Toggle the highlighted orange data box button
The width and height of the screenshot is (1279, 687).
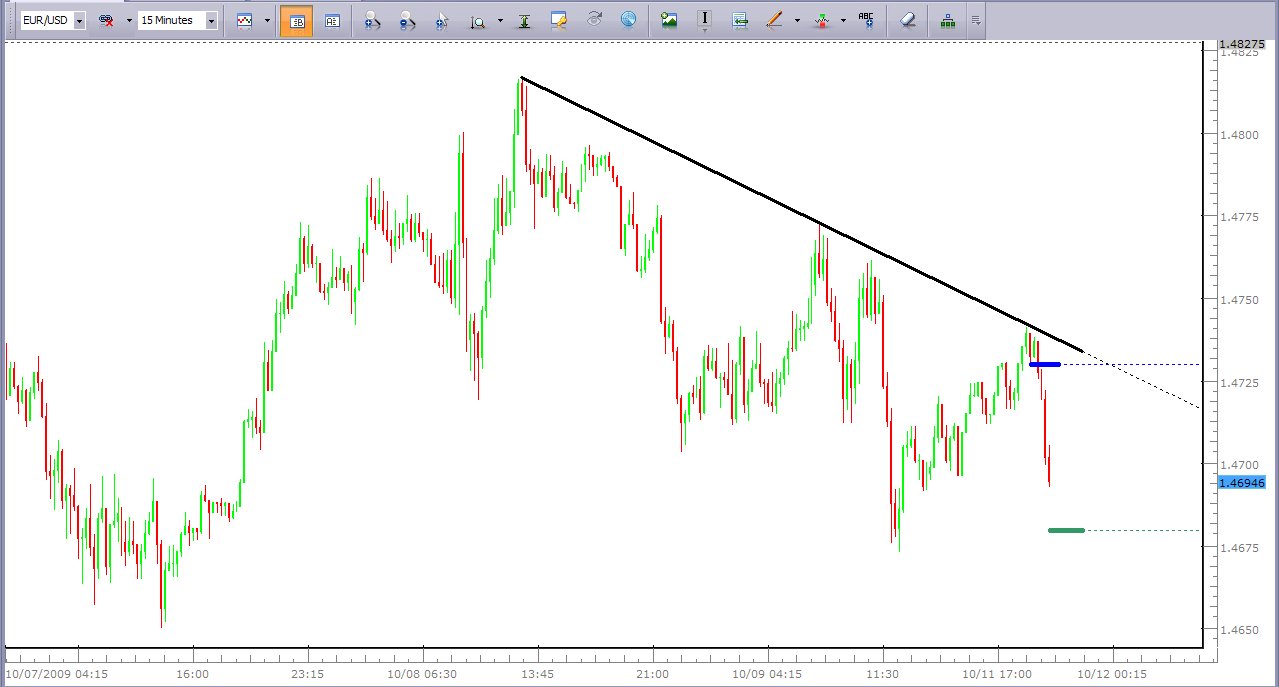pos(296,20)
